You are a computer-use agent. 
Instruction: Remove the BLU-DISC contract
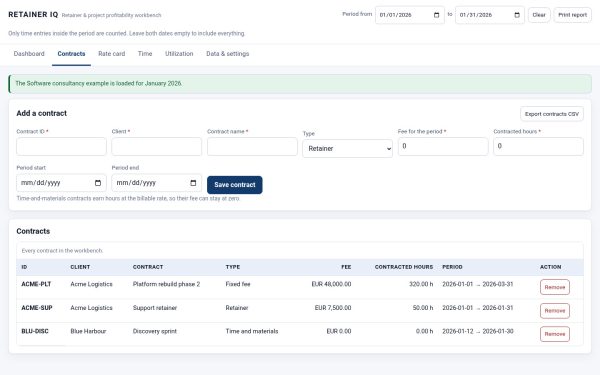555,334
